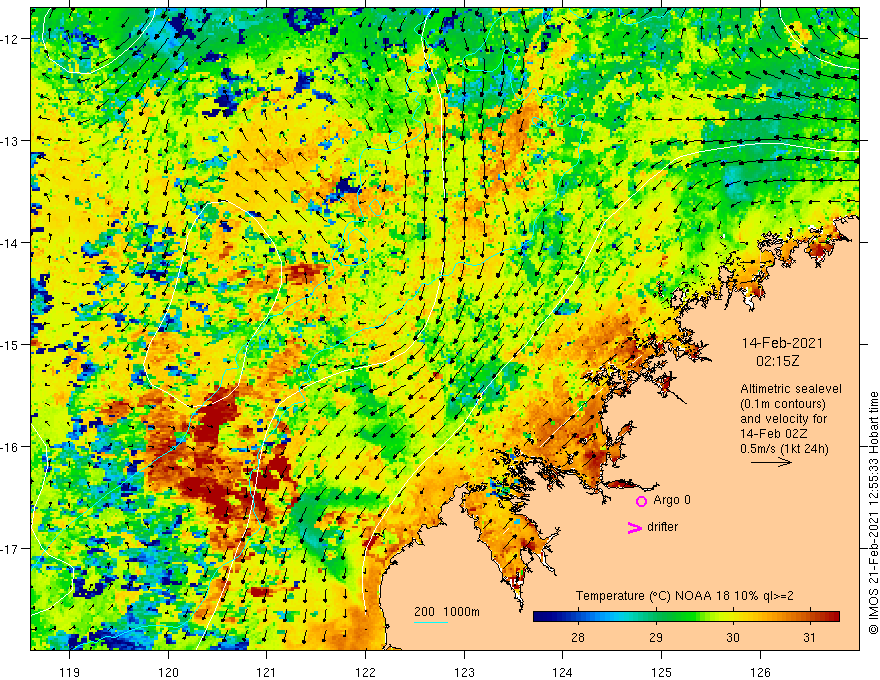This screenshot has height=680, width=880.
Task: Click latitude axis label '-16'
Action: click(10, 447)
